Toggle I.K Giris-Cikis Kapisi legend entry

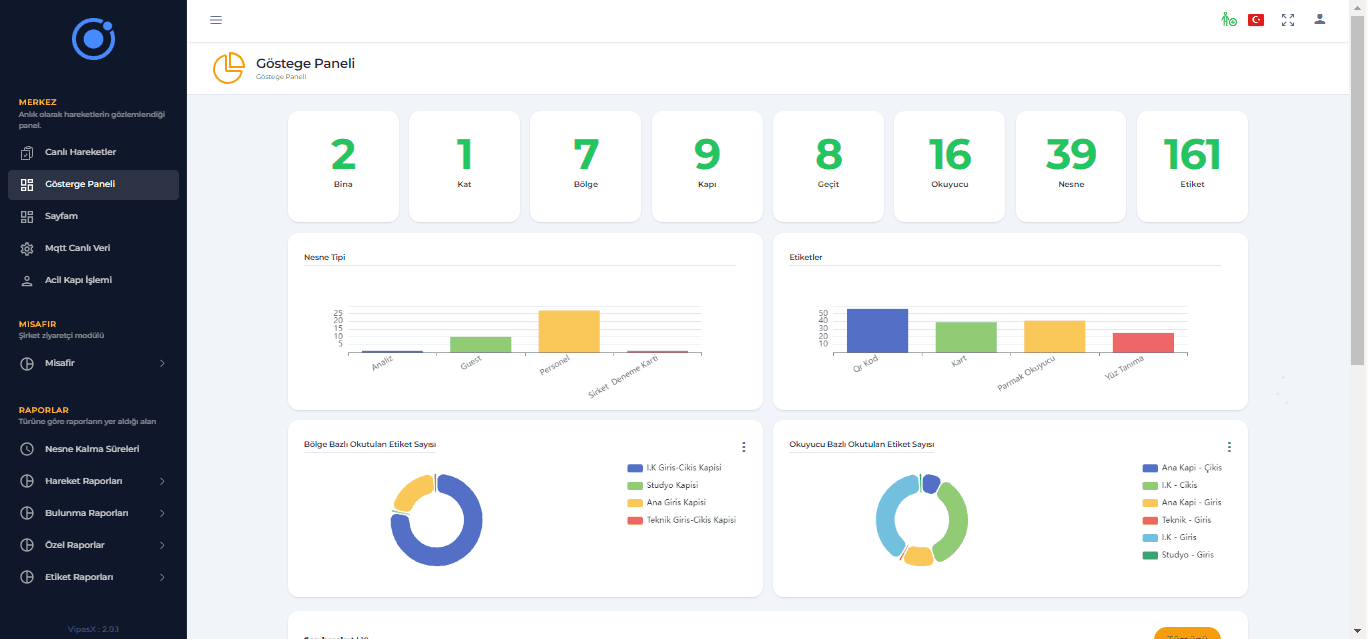click(674, 468)
